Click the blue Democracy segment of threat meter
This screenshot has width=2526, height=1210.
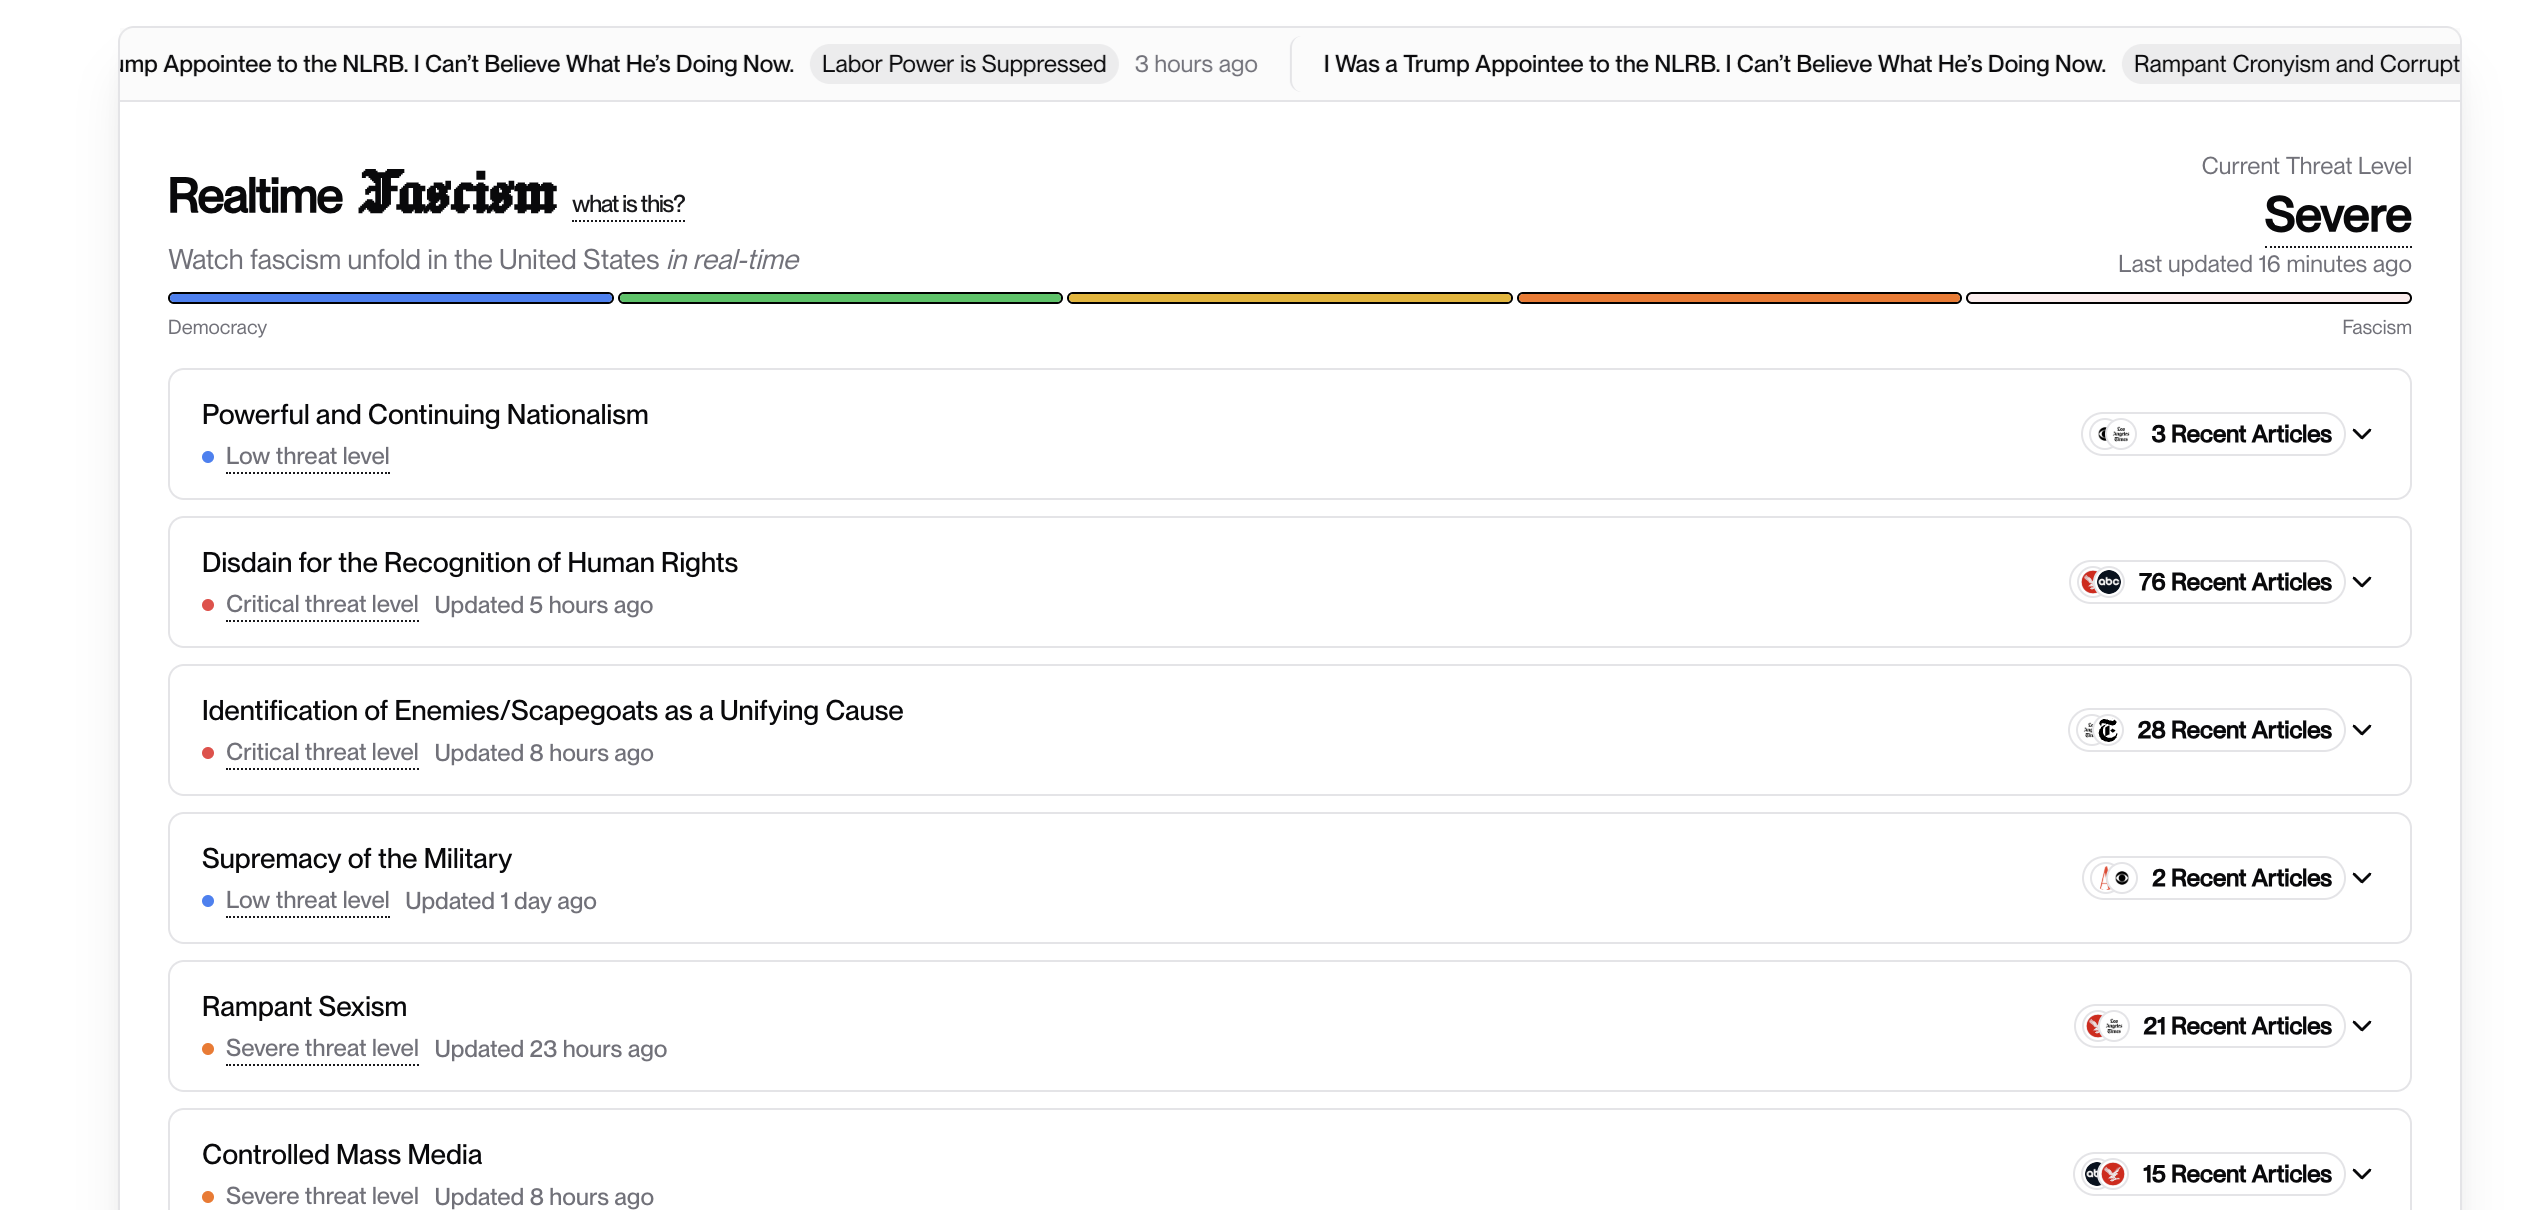click(390, 298)
